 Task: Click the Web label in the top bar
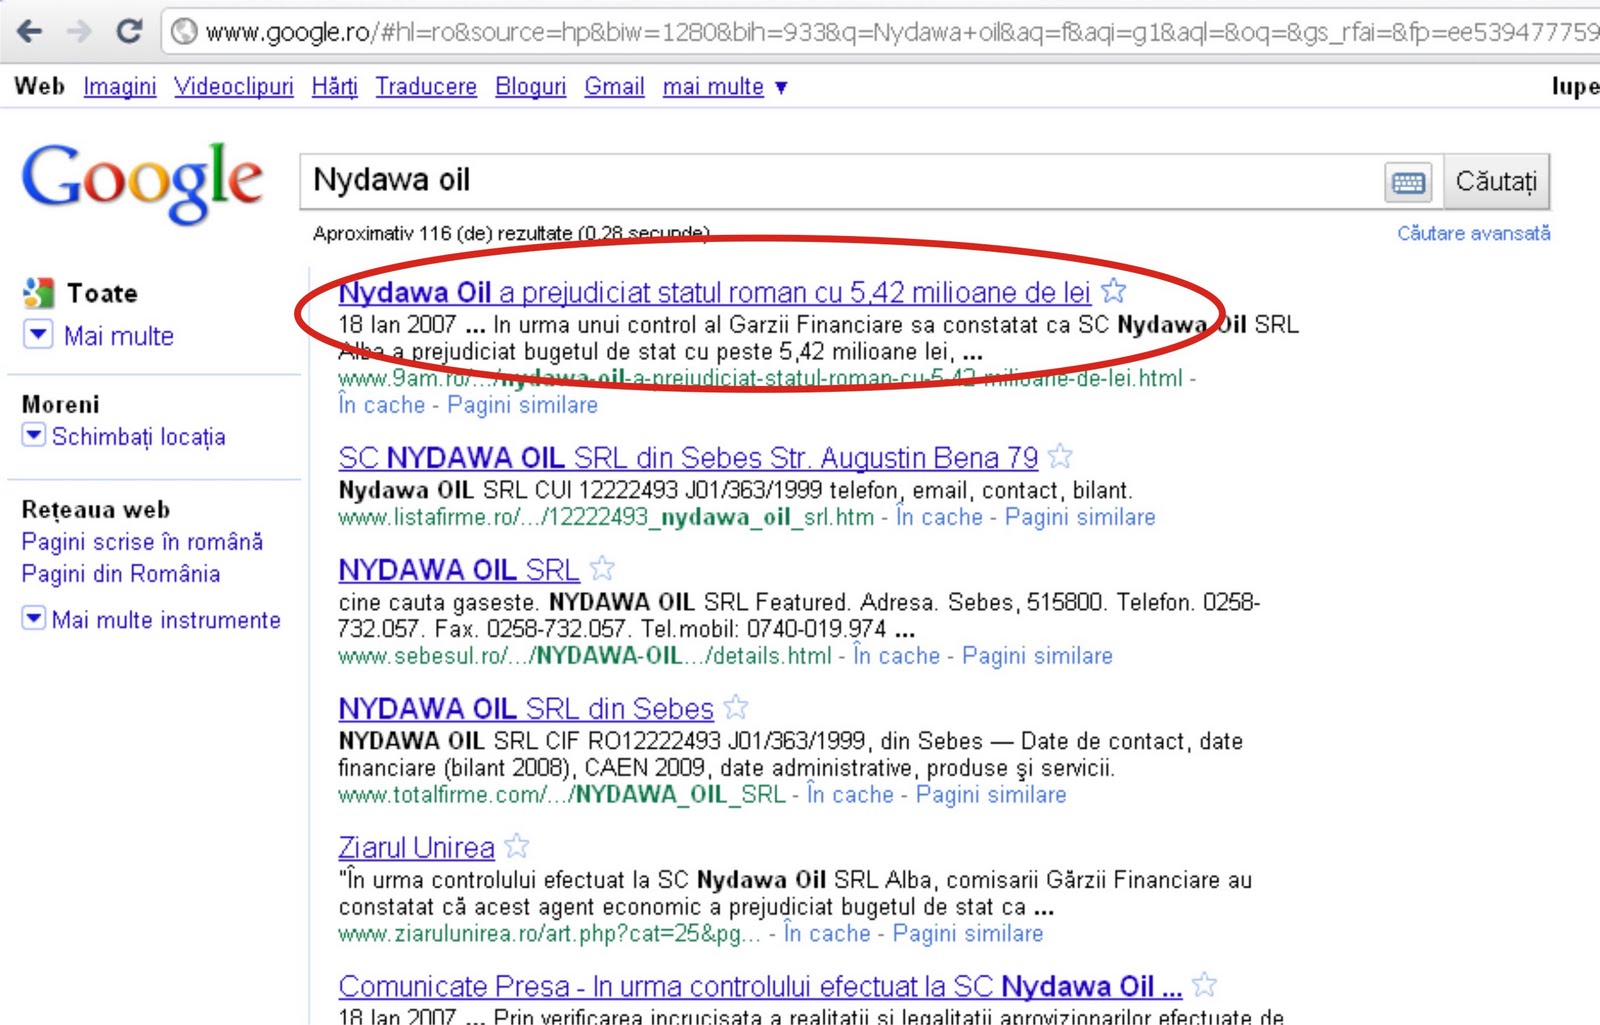tap(39, 86)
